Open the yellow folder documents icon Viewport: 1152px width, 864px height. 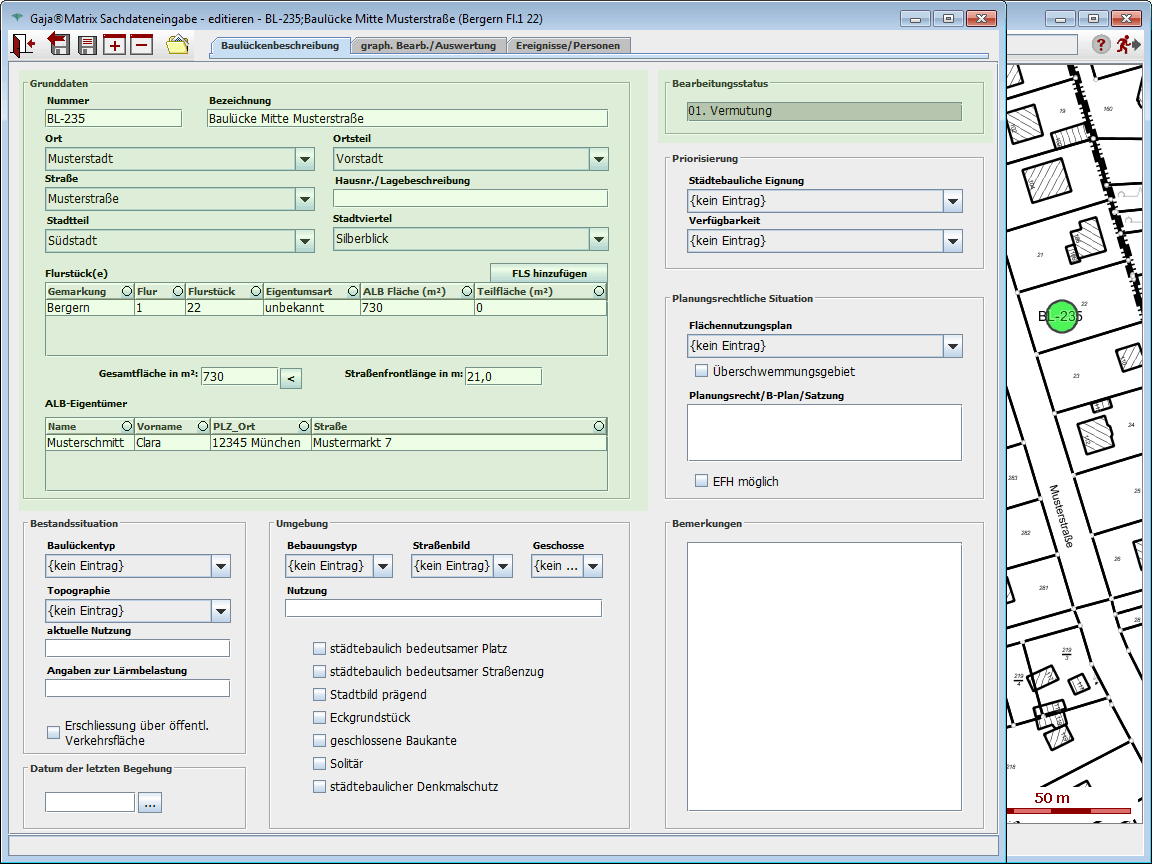177,45
